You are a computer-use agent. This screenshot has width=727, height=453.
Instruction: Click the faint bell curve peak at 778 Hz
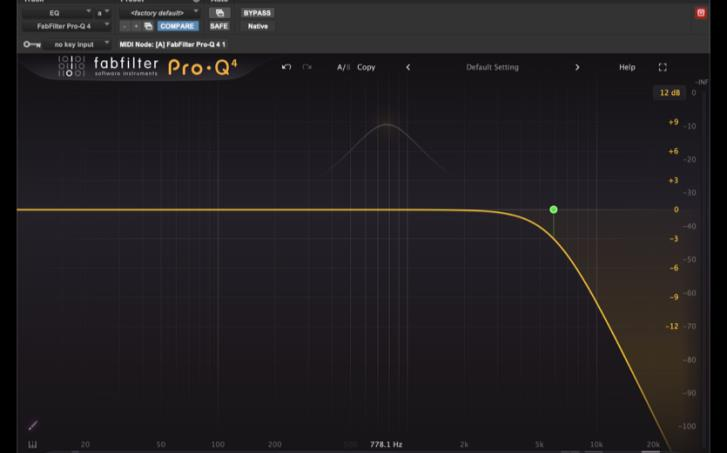pyautogui.click(x=387, y=124)
